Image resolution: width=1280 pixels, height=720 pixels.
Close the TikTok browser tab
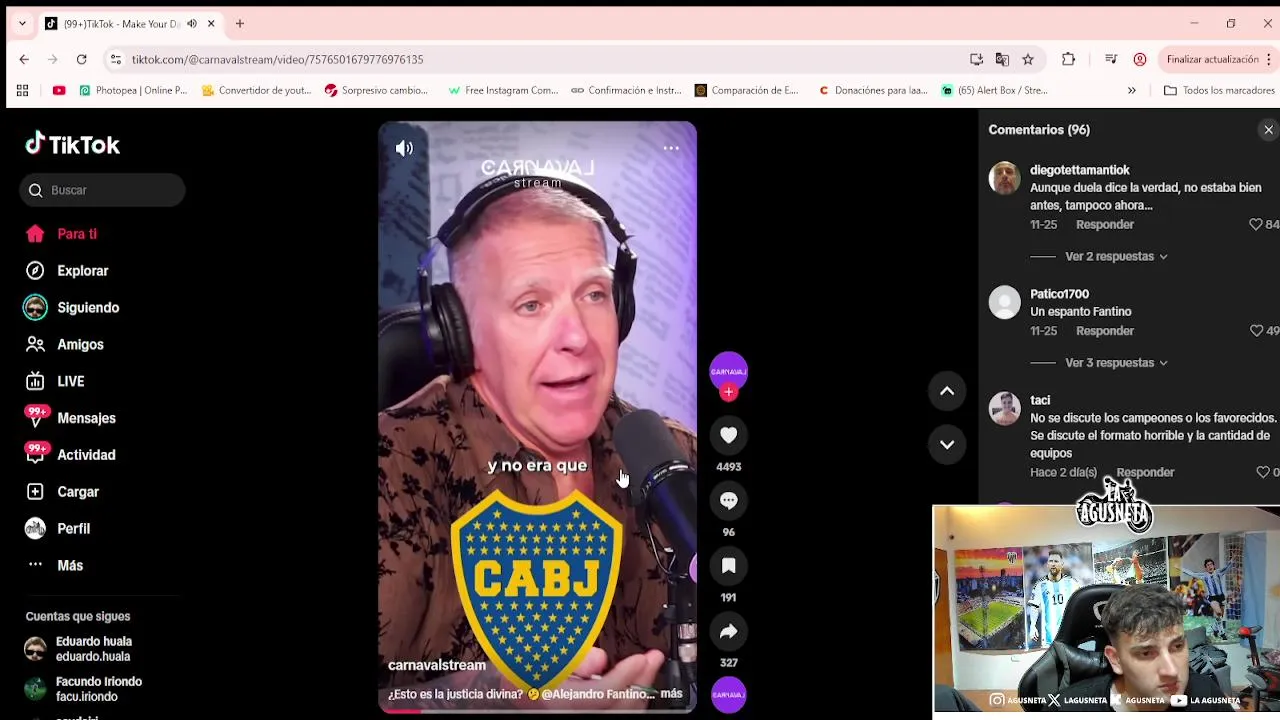211,24
